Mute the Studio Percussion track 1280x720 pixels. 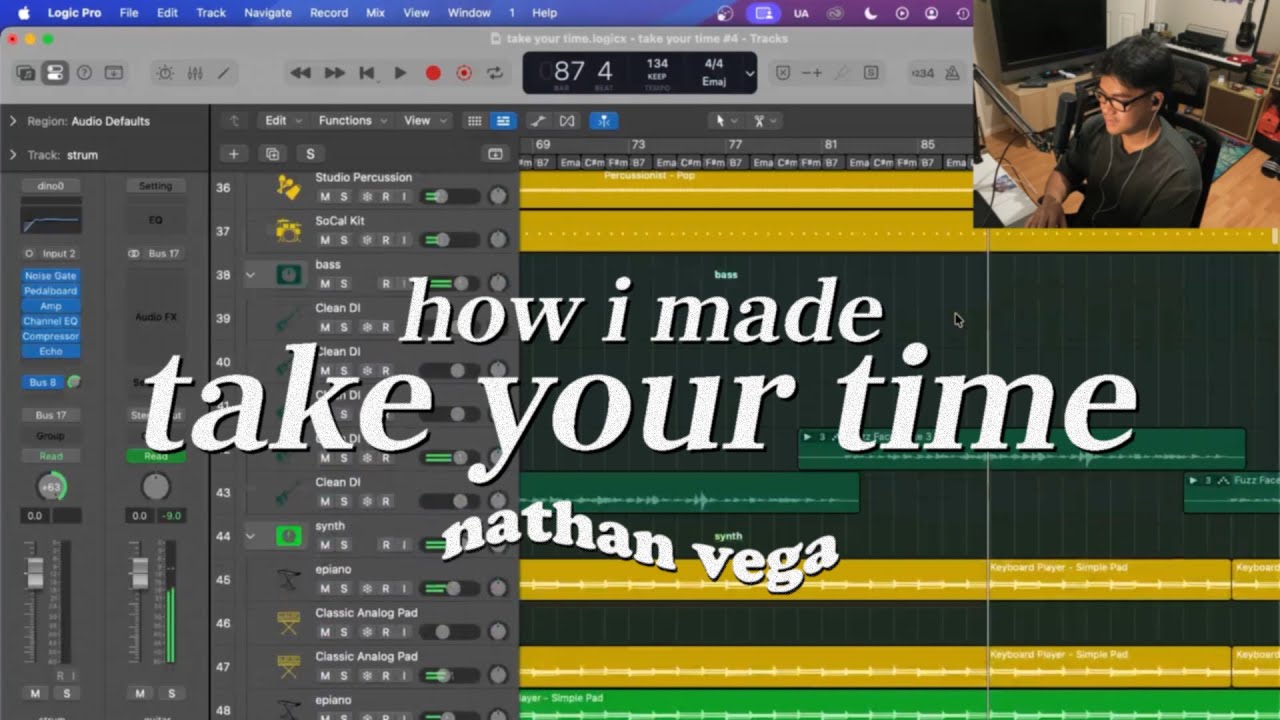coord(325,197)
